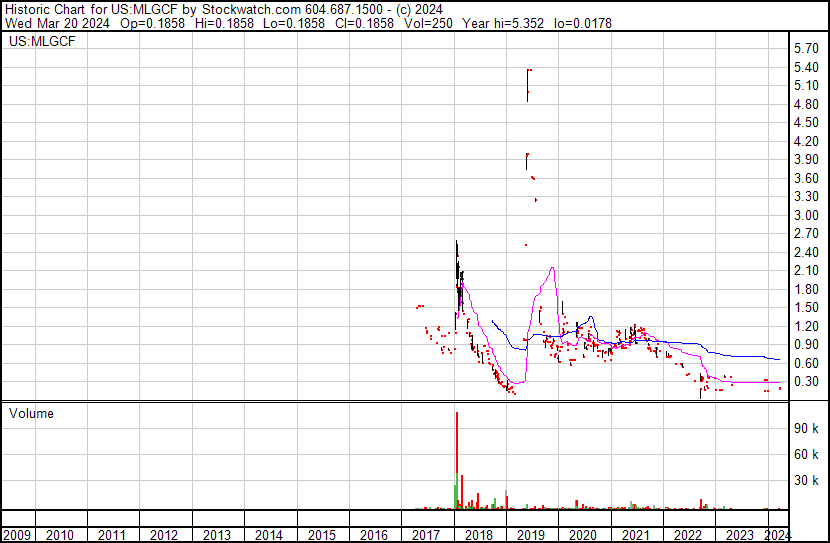
Task: Click the 2017 year label on the time axis
Action: (x=426, y=535)
